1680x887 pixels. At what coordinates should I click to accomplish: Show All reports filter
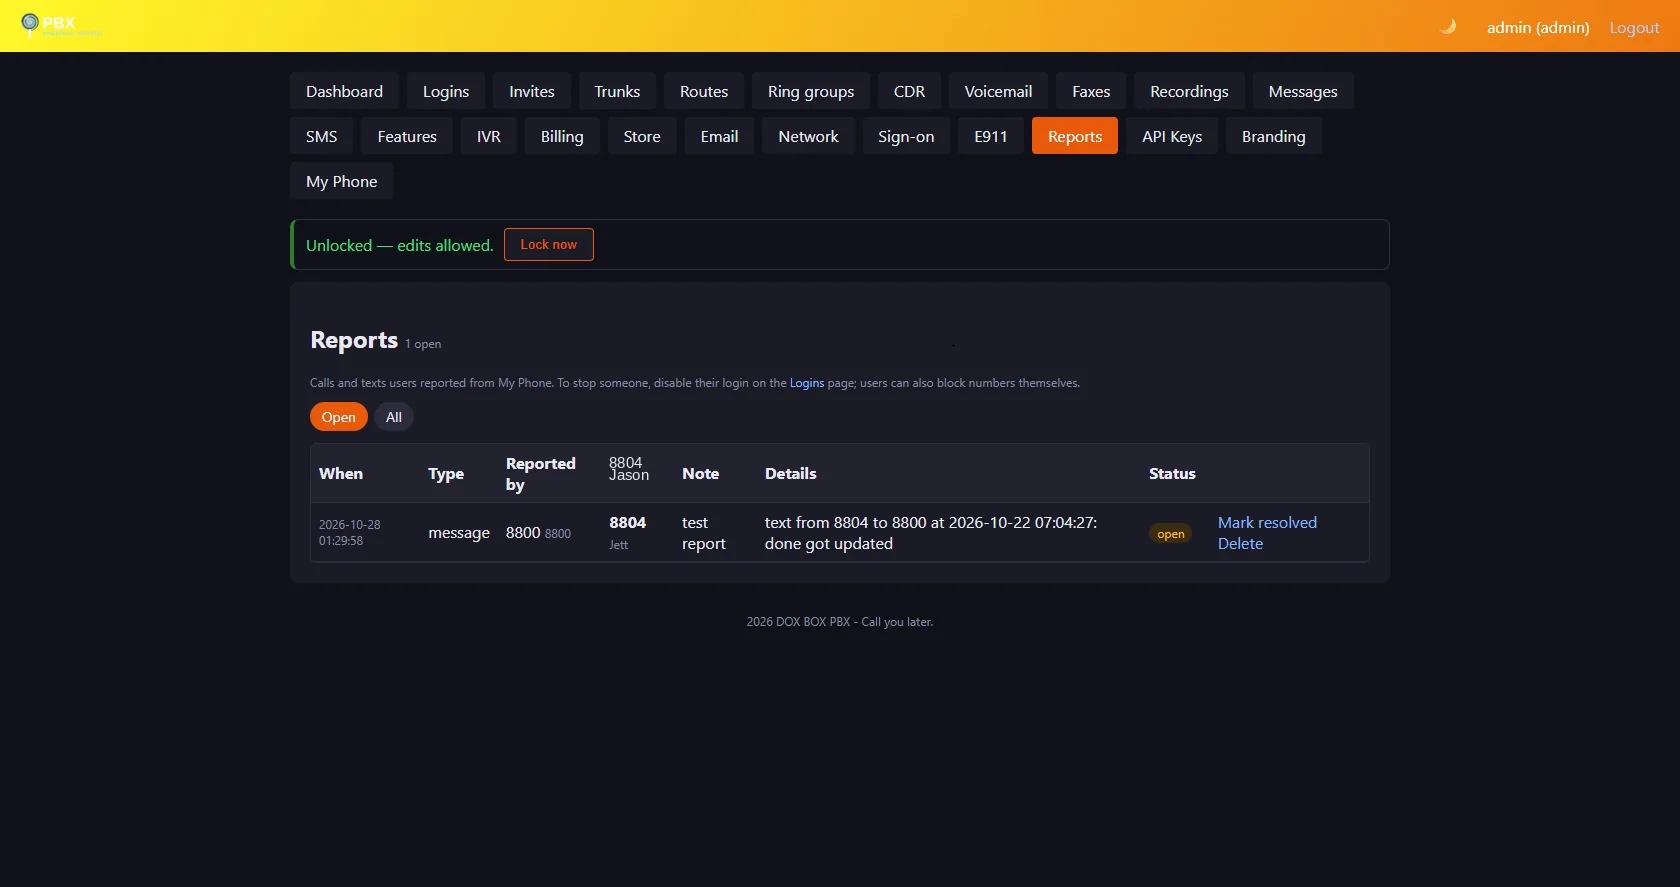(394, 417)
